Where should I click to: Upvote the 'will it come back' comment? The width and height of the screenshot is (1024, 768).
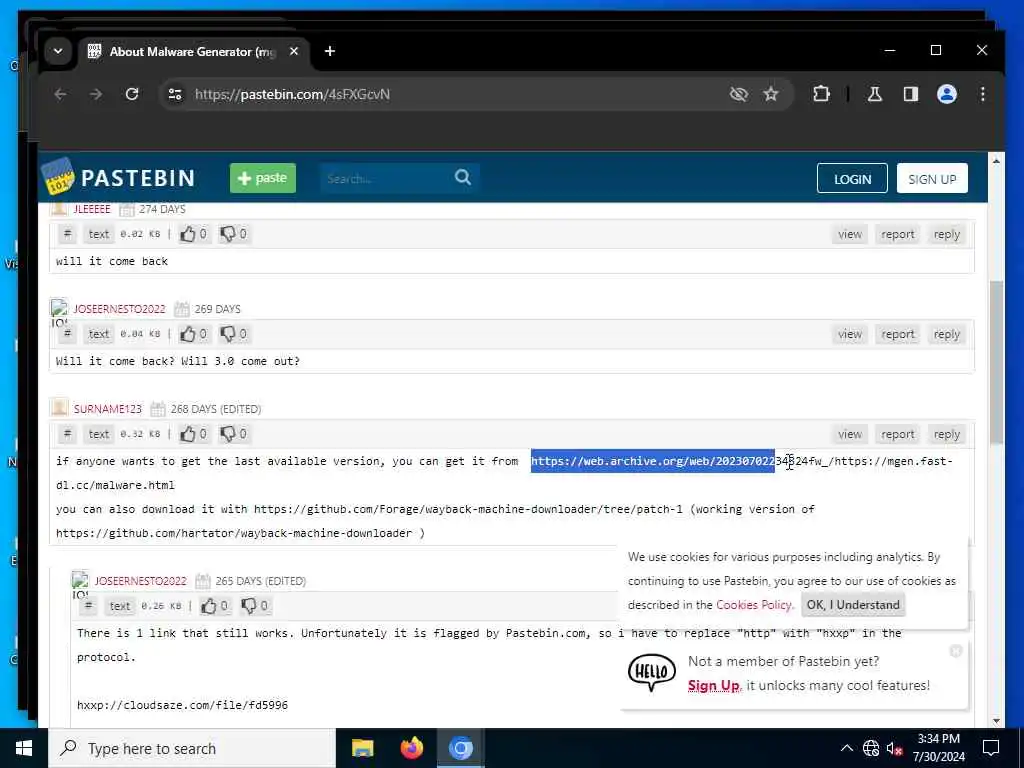[193, 234]
